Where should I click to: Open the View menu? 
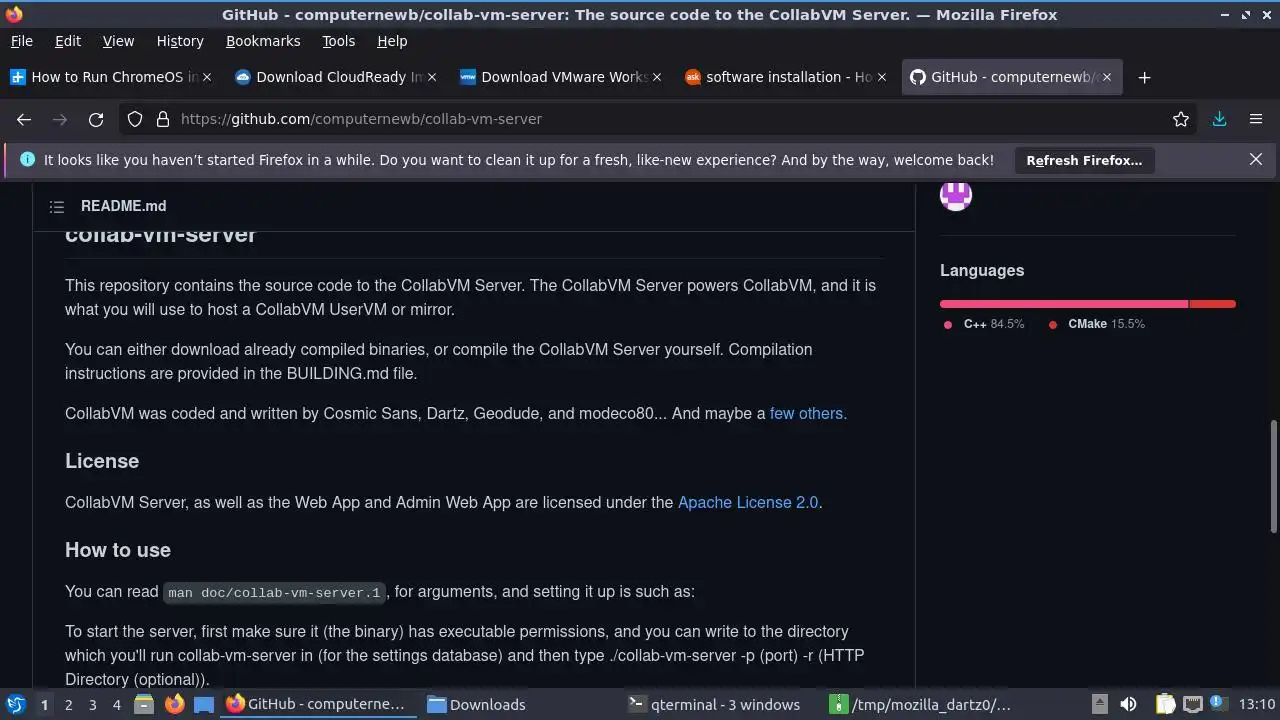[x=118, y=41]
